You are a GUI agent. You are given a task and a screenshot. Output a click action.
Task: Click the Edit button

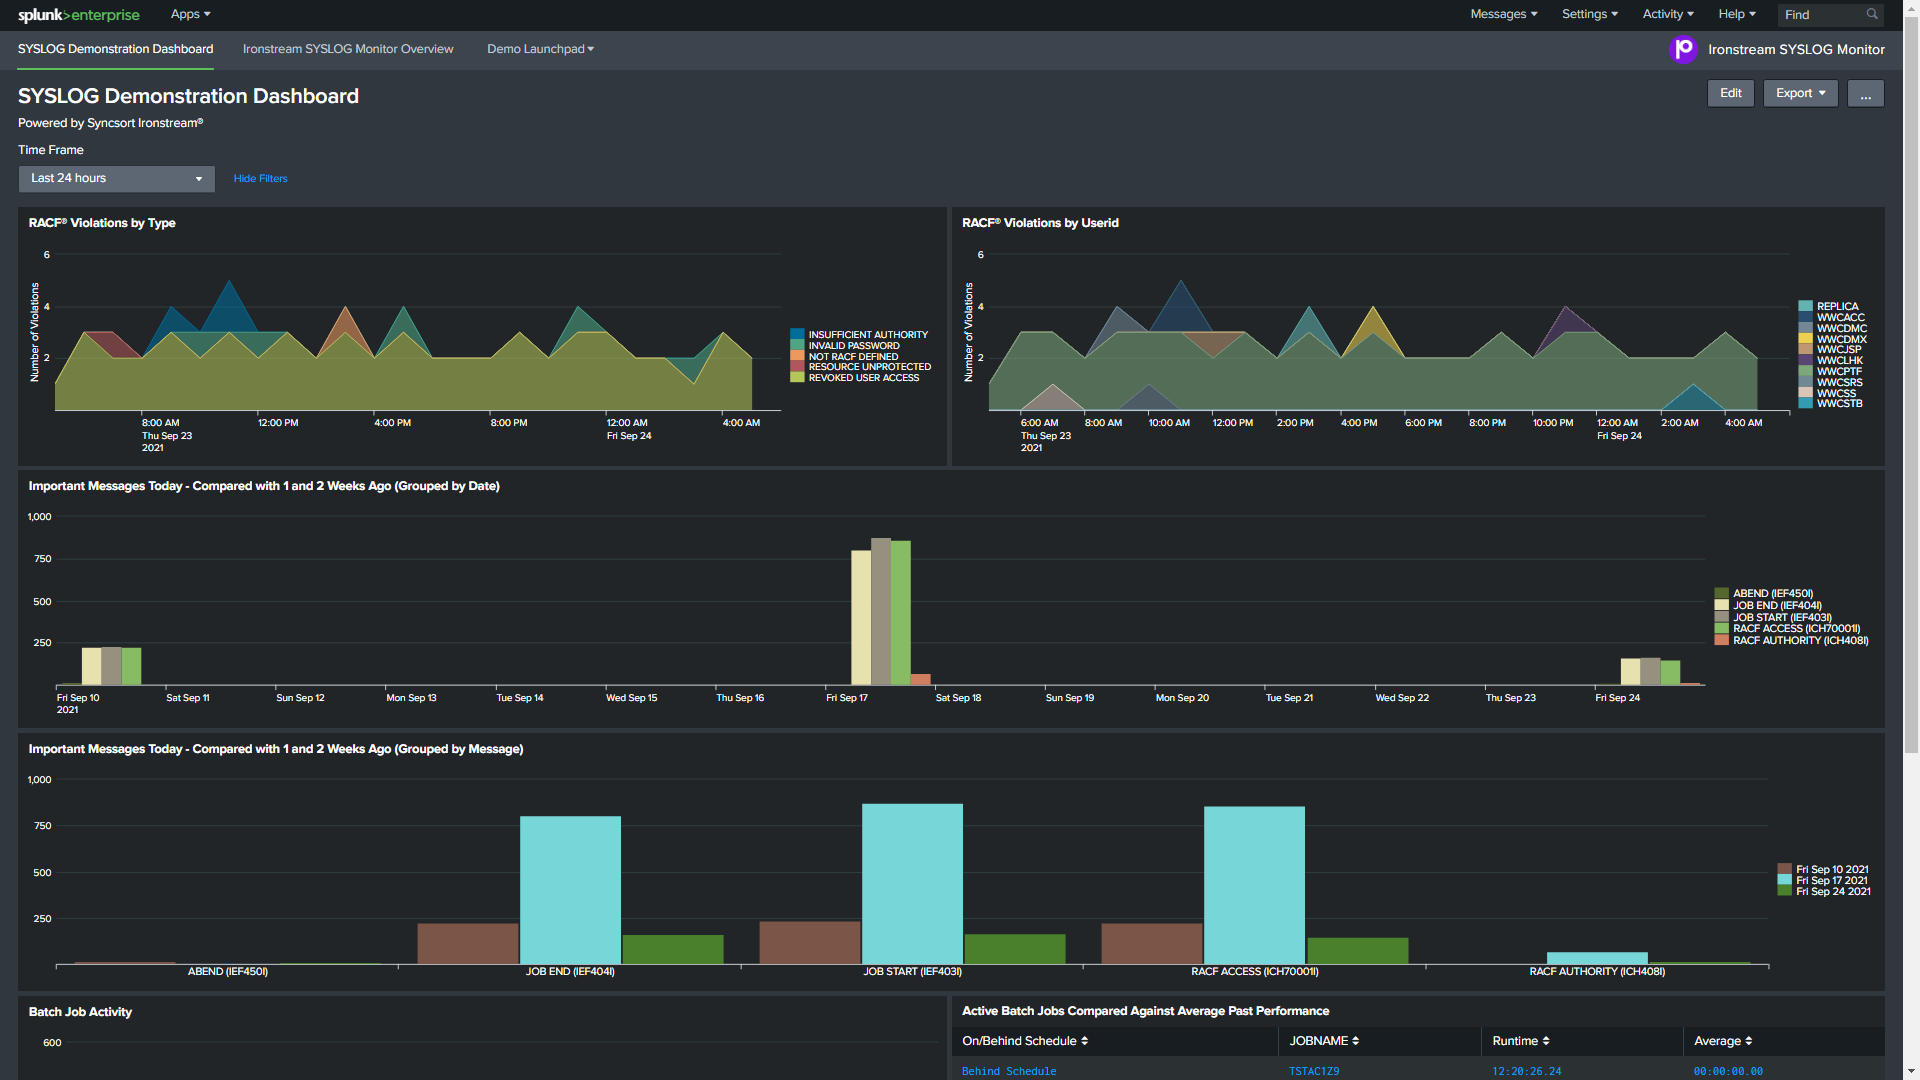coord(1730,93)
